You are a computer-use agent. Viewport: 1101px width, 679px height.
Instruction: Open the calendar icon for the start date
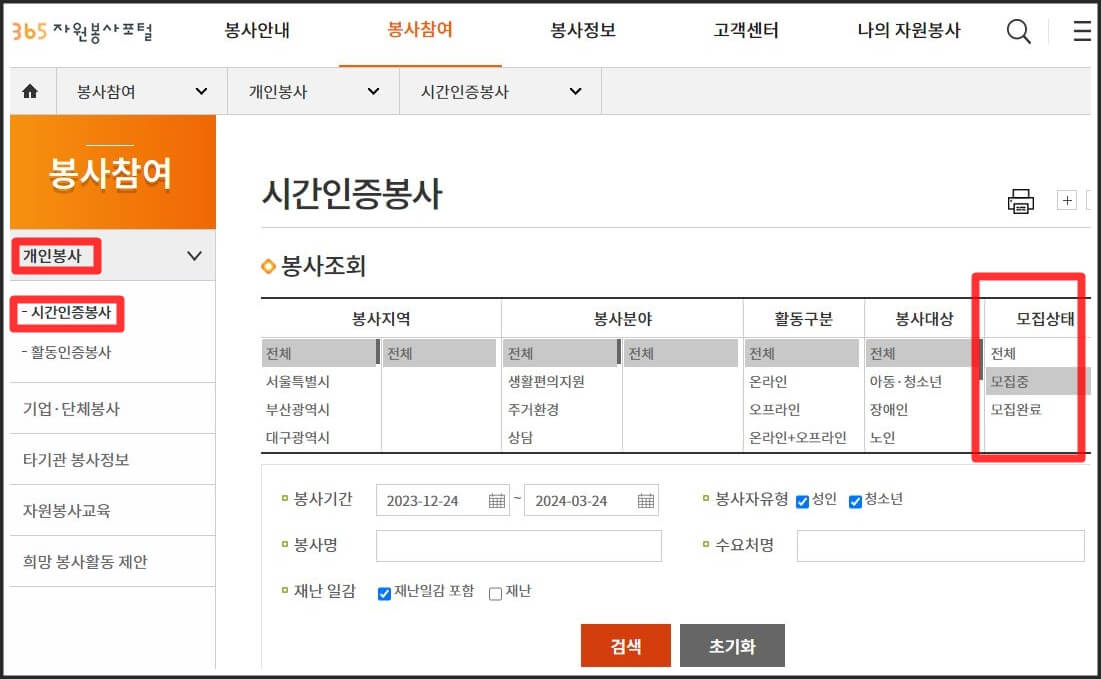pos(497,500)
